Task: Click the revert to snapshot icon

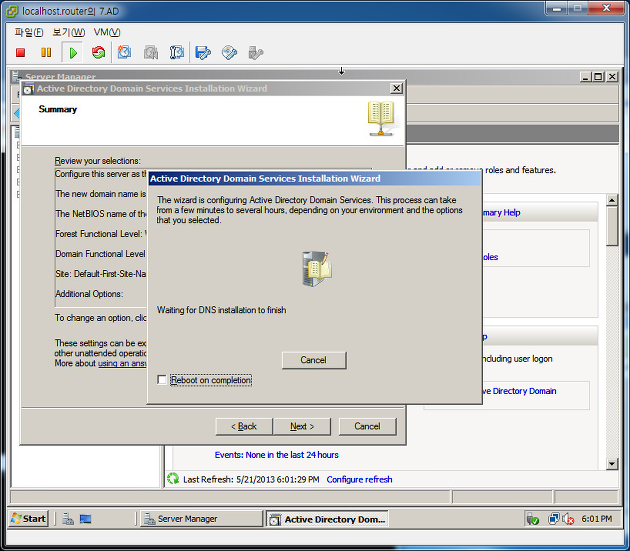Action: 151,53
